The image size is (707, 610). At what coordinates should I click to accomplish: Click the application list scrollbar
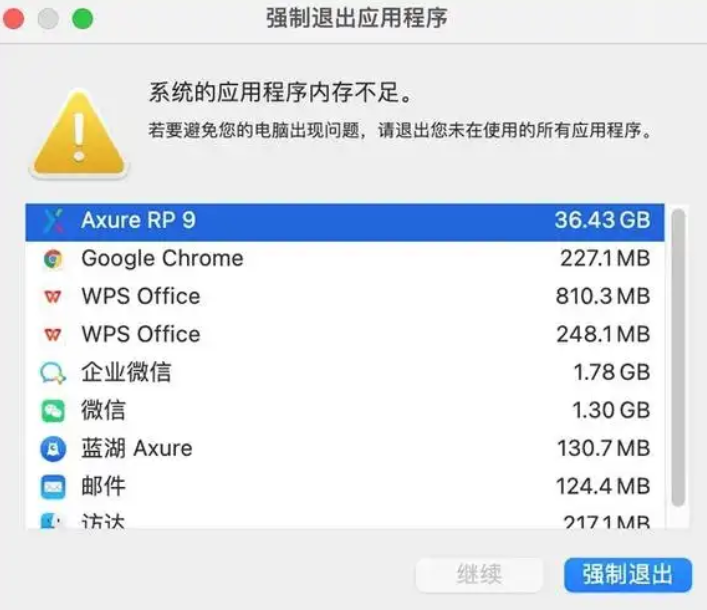(678, 357)
